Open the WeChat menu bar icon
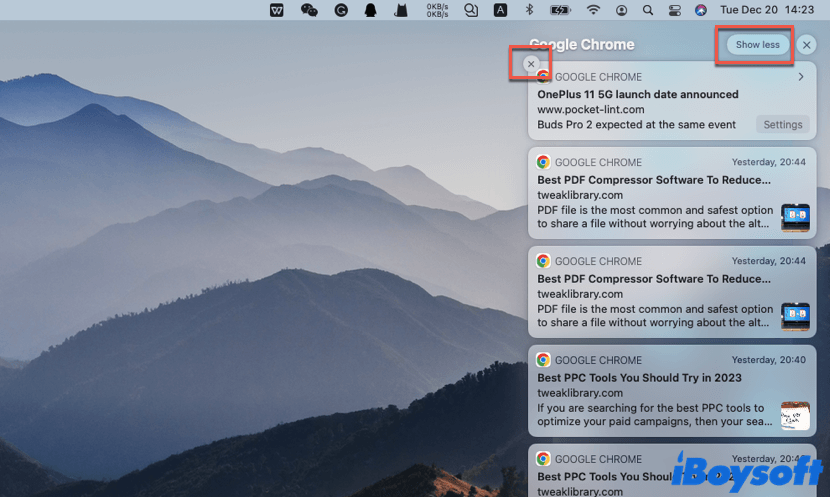 click(x=309, y=10)
